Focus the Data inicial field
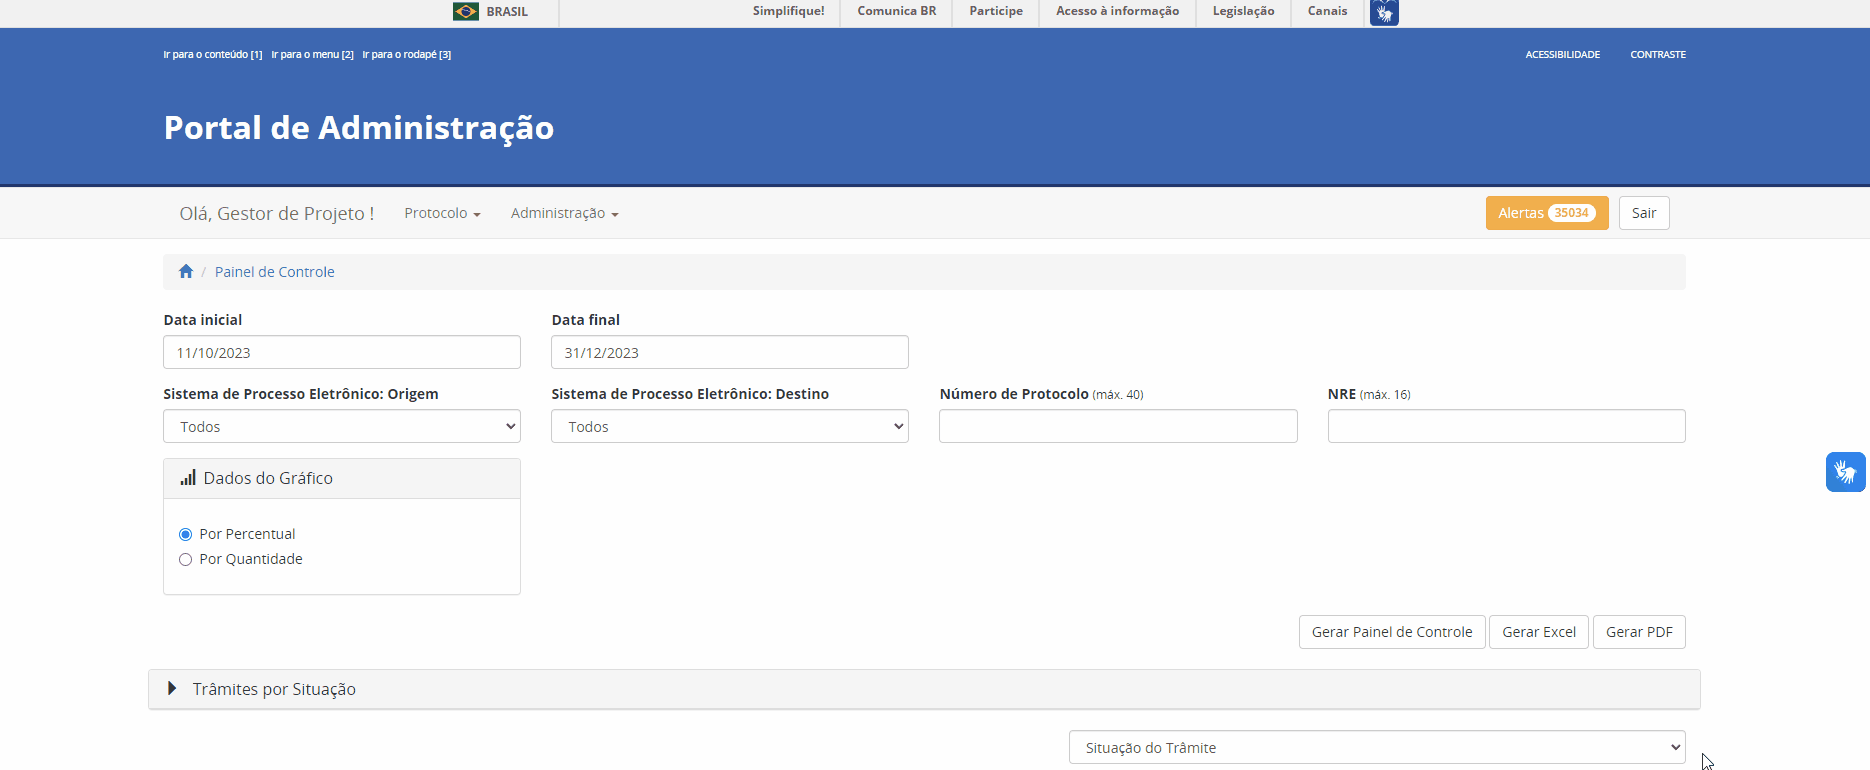 [x=342, y=352]
